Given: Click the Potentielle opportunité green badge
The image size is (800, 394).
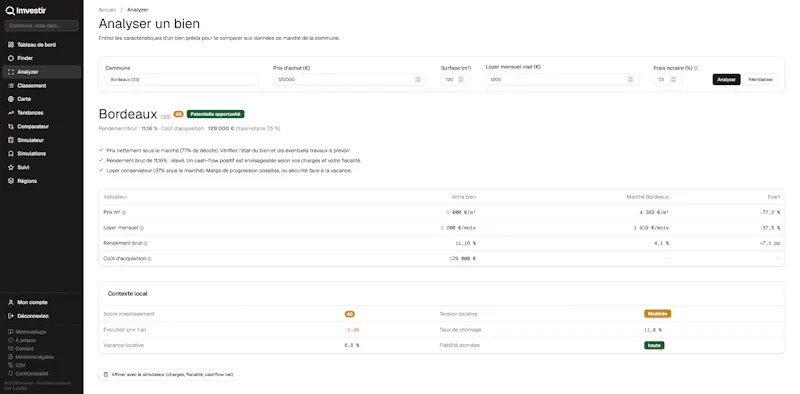Looking at the screenshot, I should (215, 114).
